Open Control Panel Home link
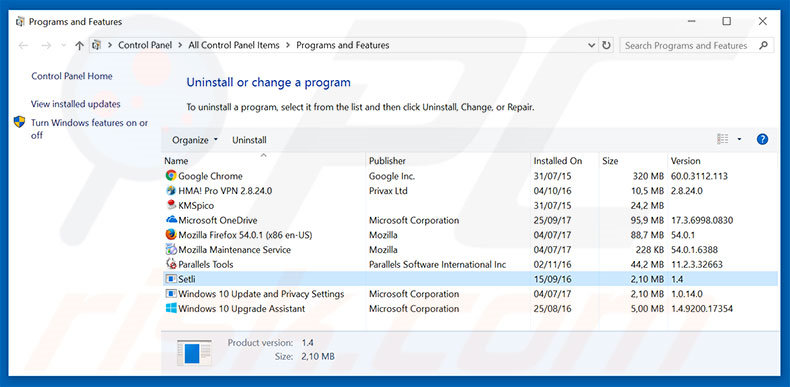This screenshot has height=387, width=790. 72,76
